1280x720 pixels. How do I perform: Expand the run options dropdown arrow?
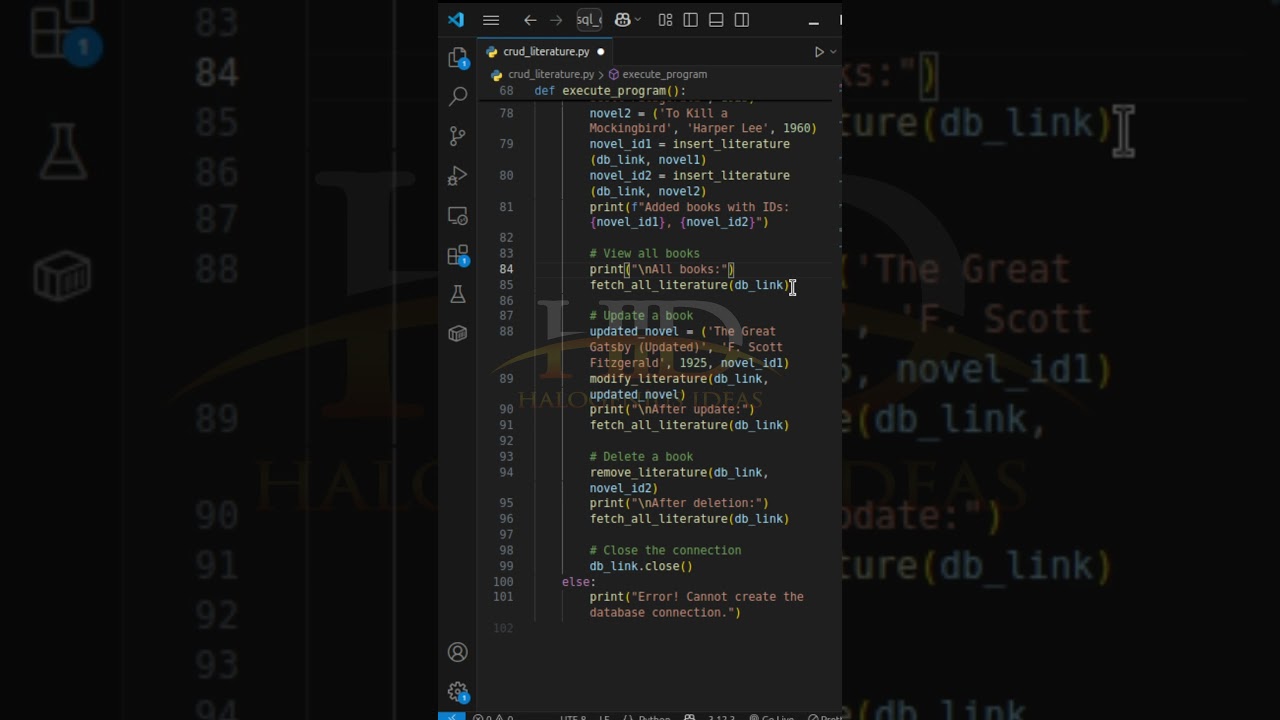coord(833,52)
